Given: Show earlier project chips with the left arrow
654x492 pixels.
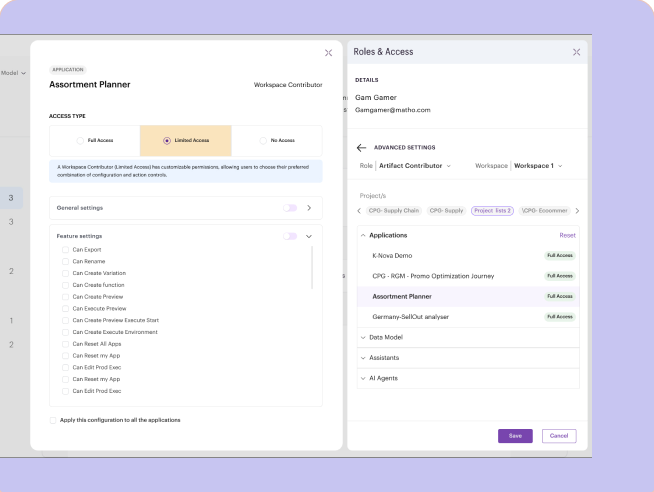Looking at the screenshot, I should click(x=359, y=211).
